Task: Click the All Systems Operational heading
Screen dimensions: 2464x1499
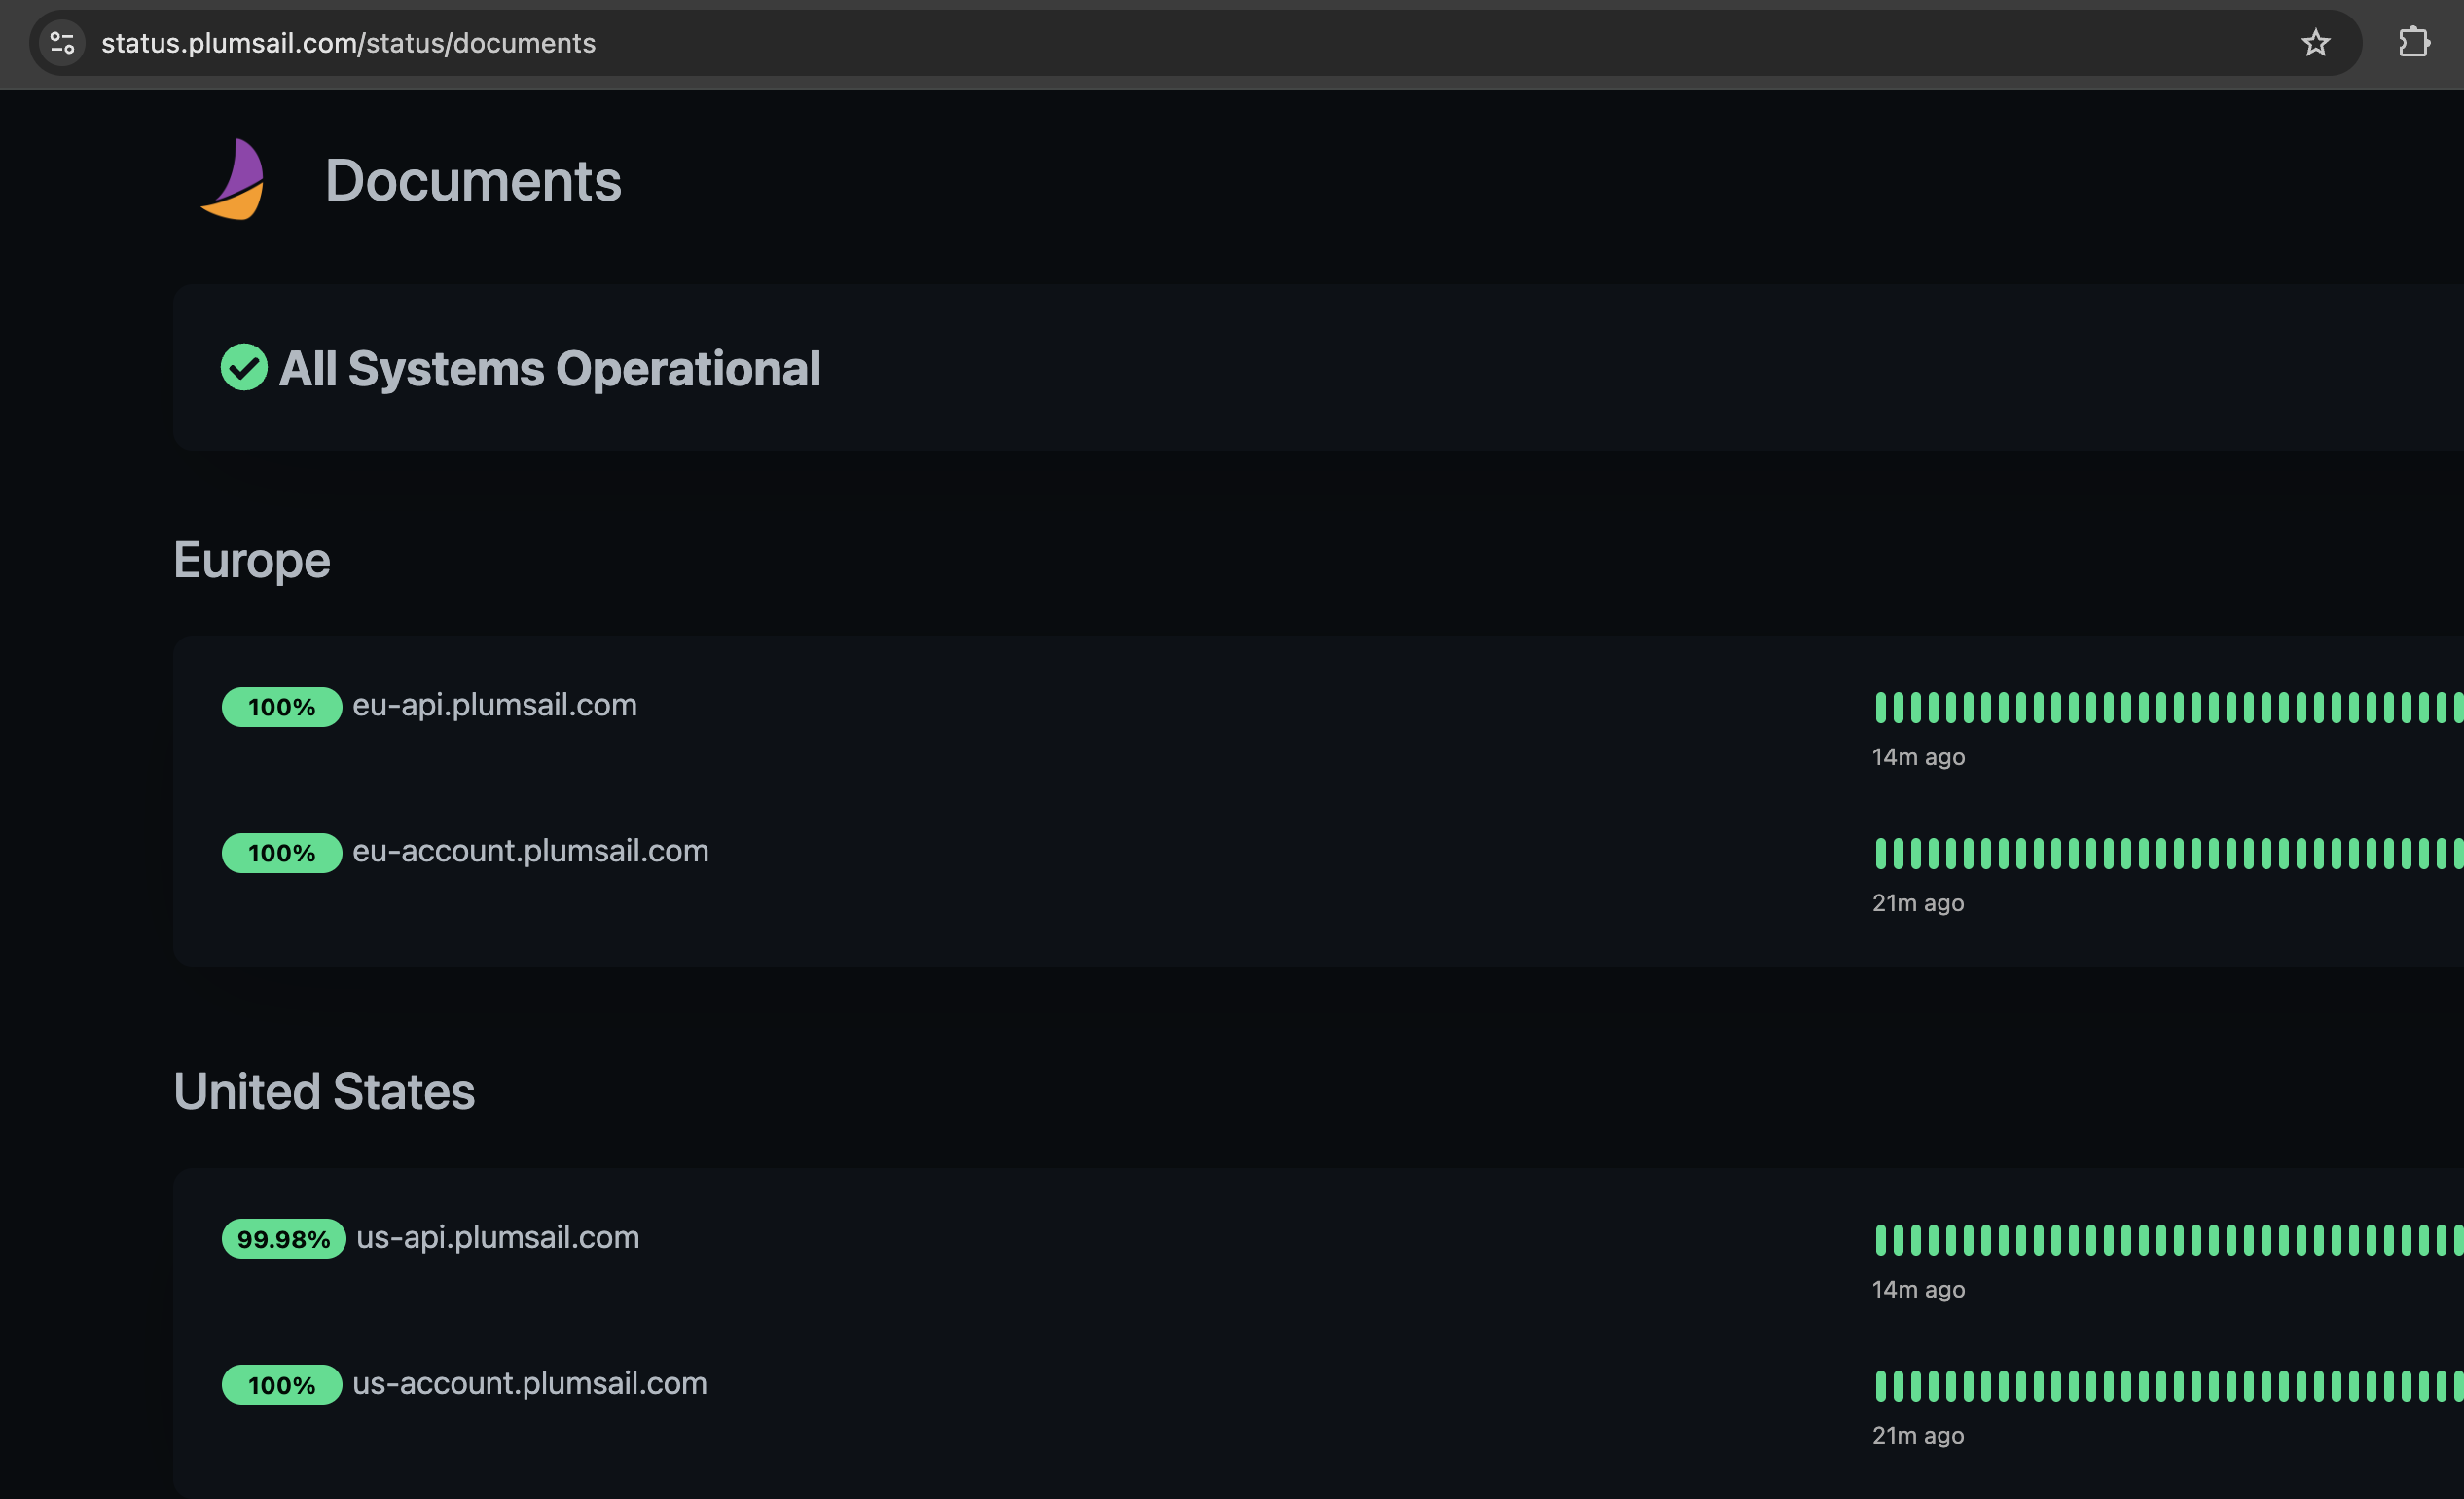Action: click(549, 368)
